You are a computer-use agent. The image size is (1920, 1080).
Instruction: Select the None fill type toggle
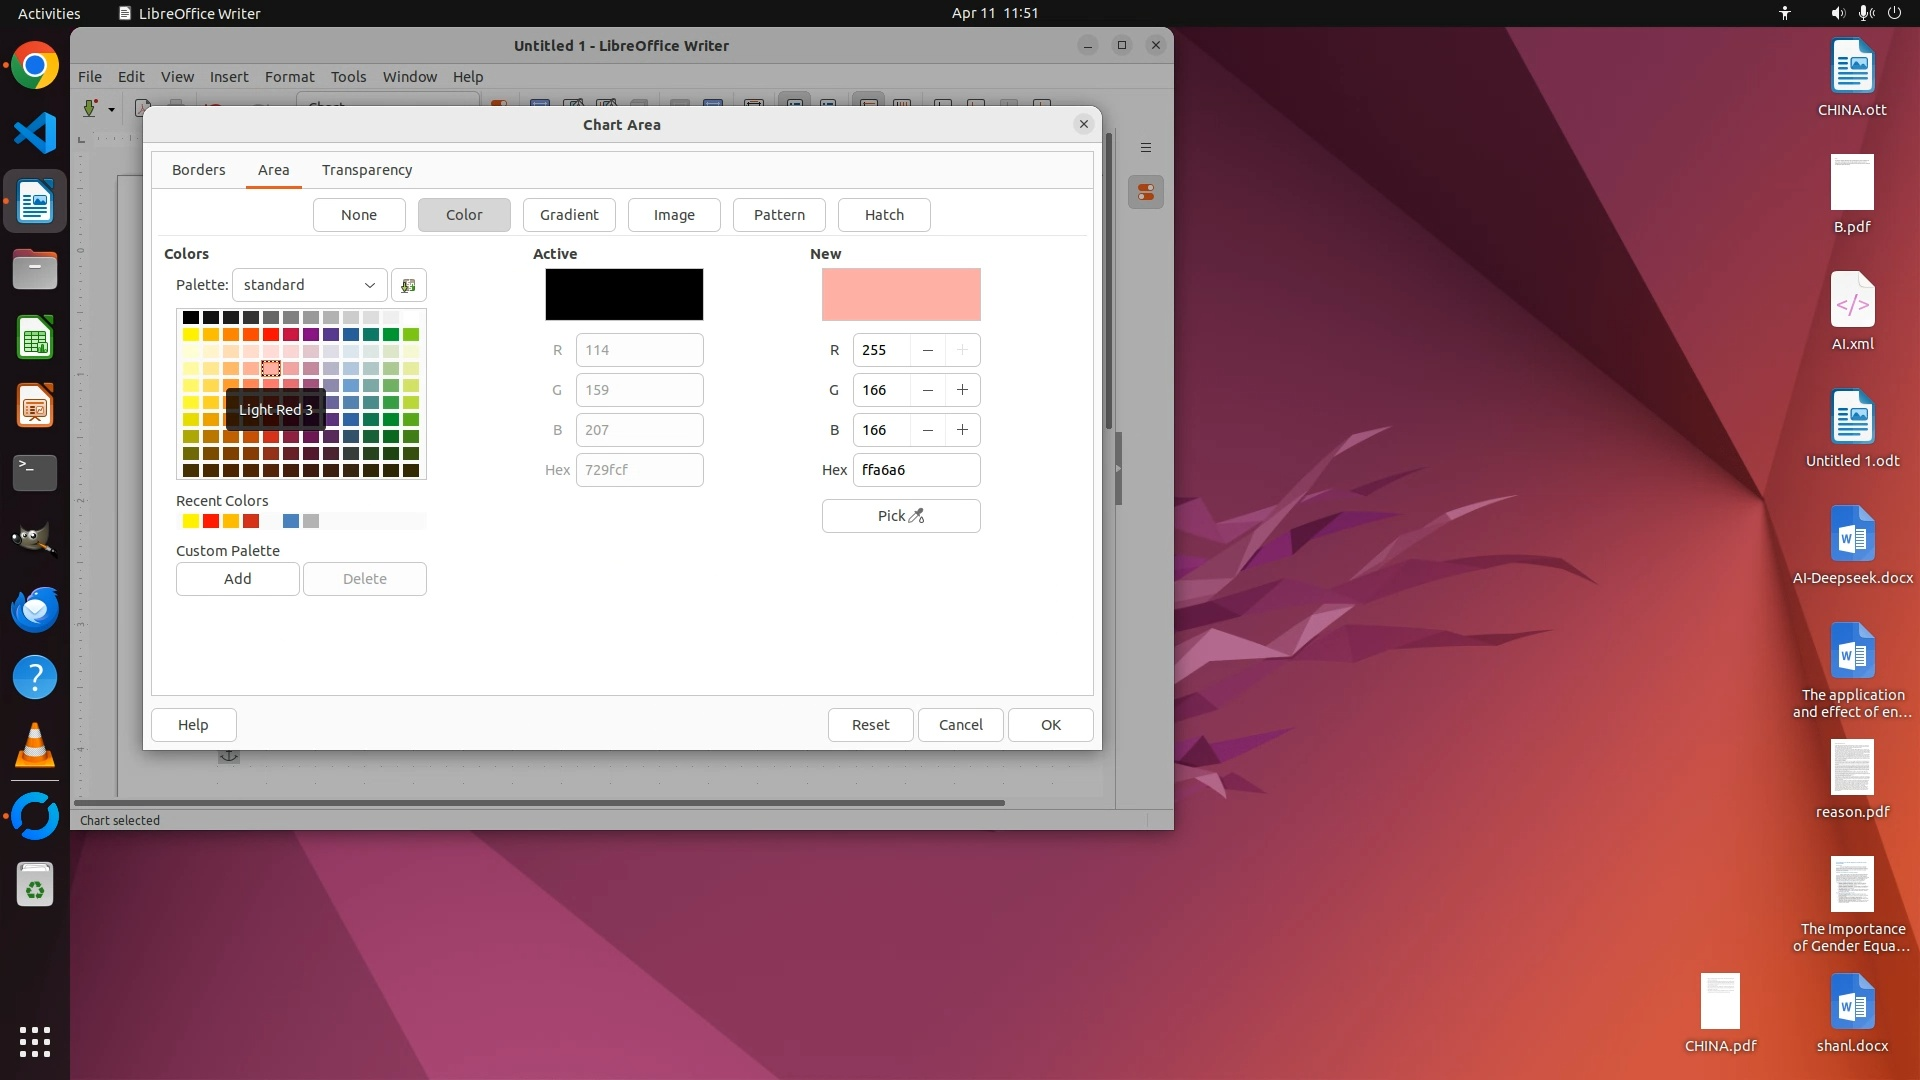coord(359,215)
